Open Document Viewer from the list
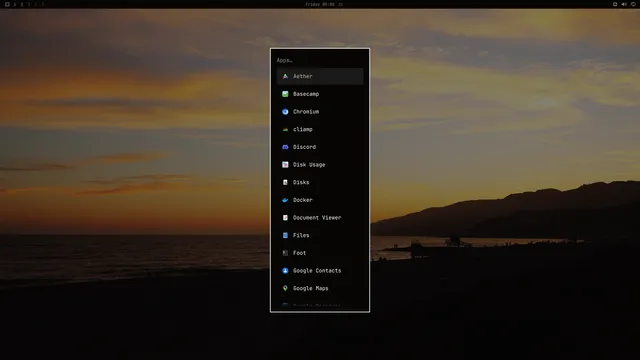The height and width of the screenshot is (360, 640). pyautogui.click(x=320, y=218)
